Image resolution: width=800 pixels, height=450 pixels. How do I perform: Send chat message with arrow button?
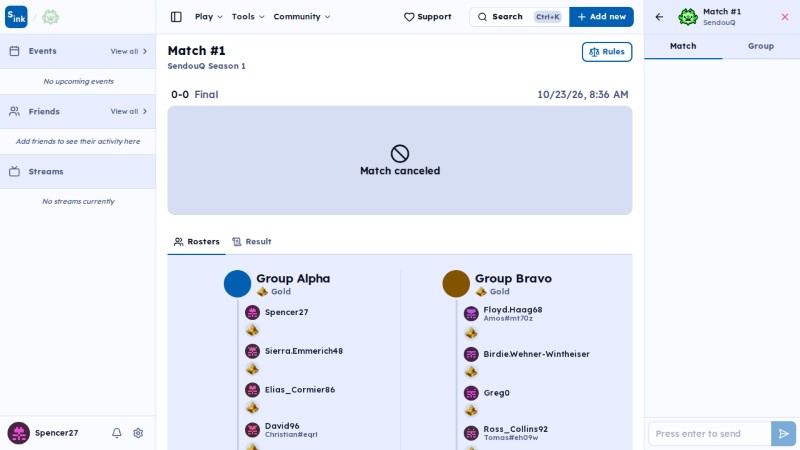[783, 434]
